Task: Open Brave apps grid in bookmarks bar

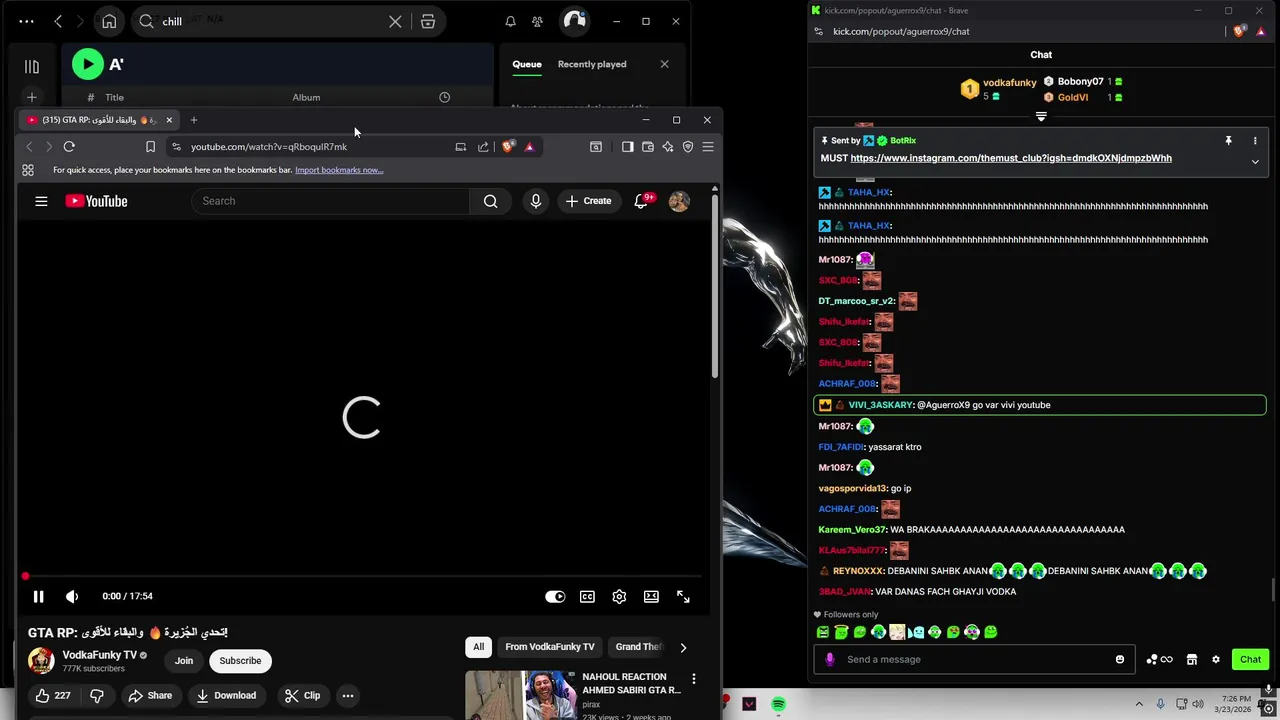Action: click(x=28, y=170)
